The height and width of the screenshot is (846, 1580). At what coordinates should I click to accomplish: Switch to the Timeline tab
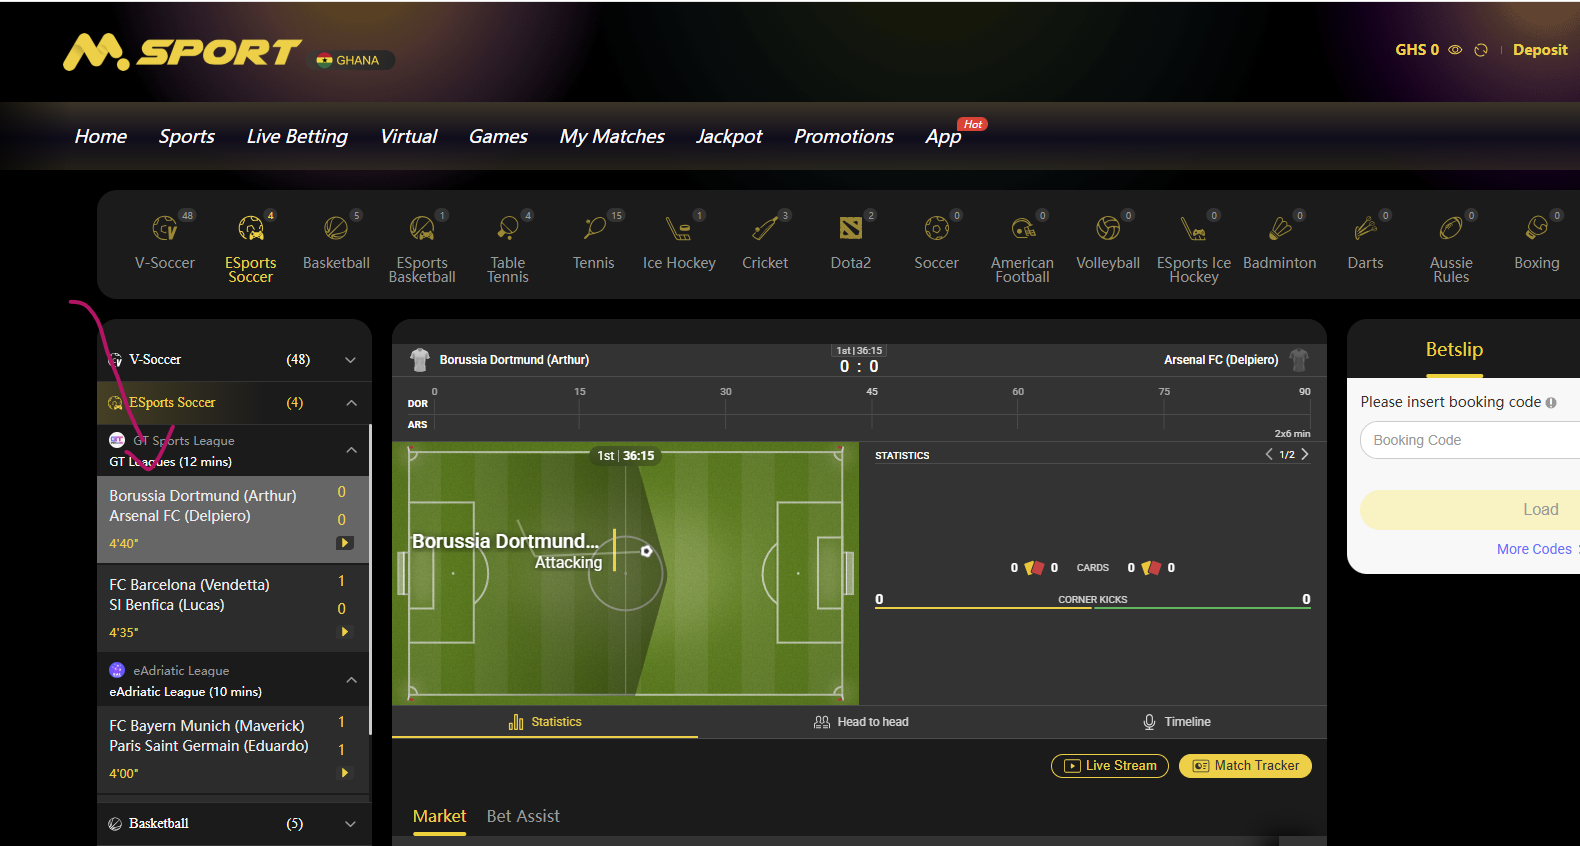(1177, 722)
